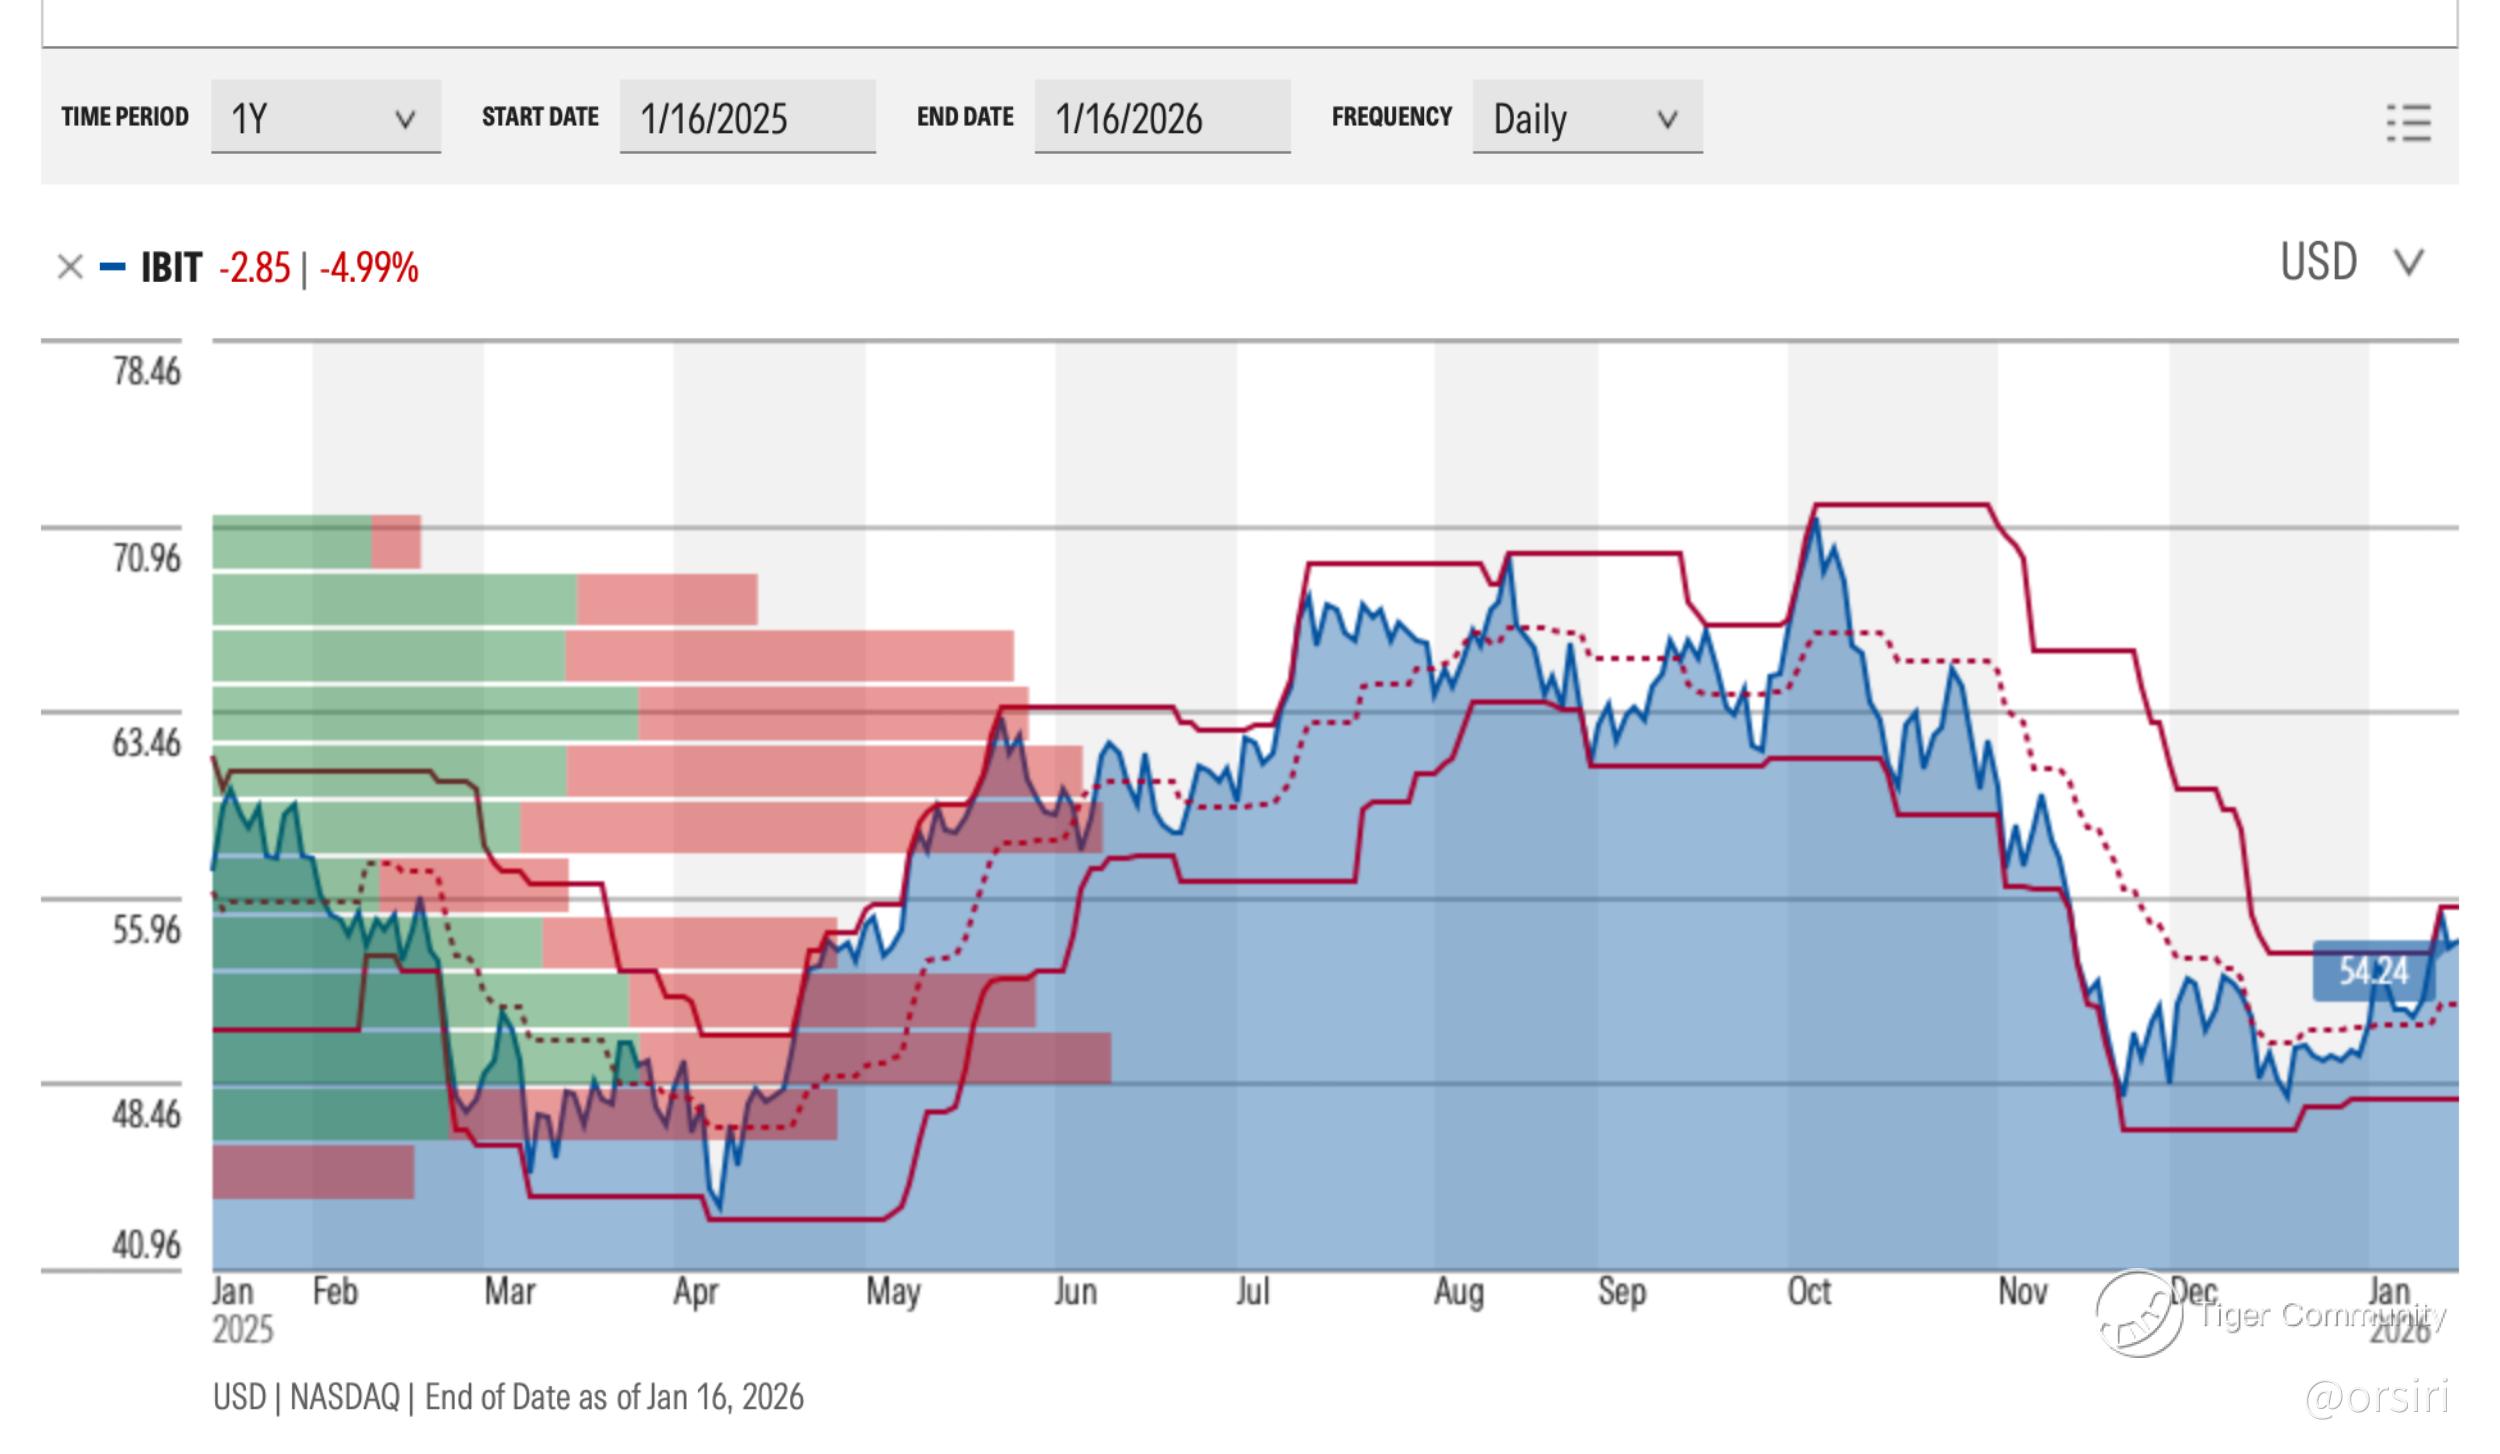Click the chevron arrow beside USD

[2409, 262]
